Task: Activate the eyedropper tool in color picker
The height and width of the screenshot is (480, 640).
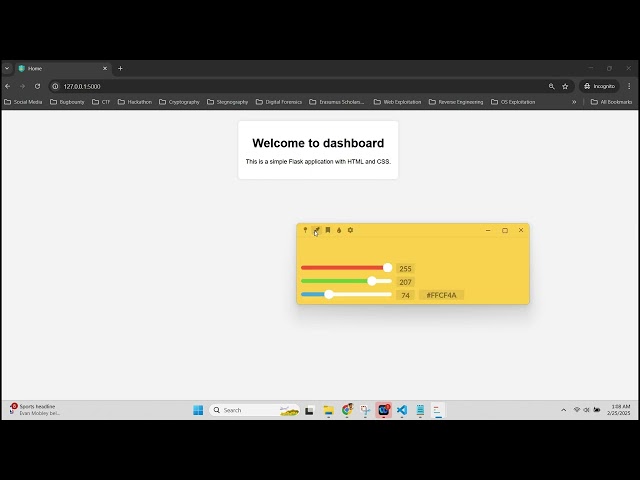Action: pos(316,231)
